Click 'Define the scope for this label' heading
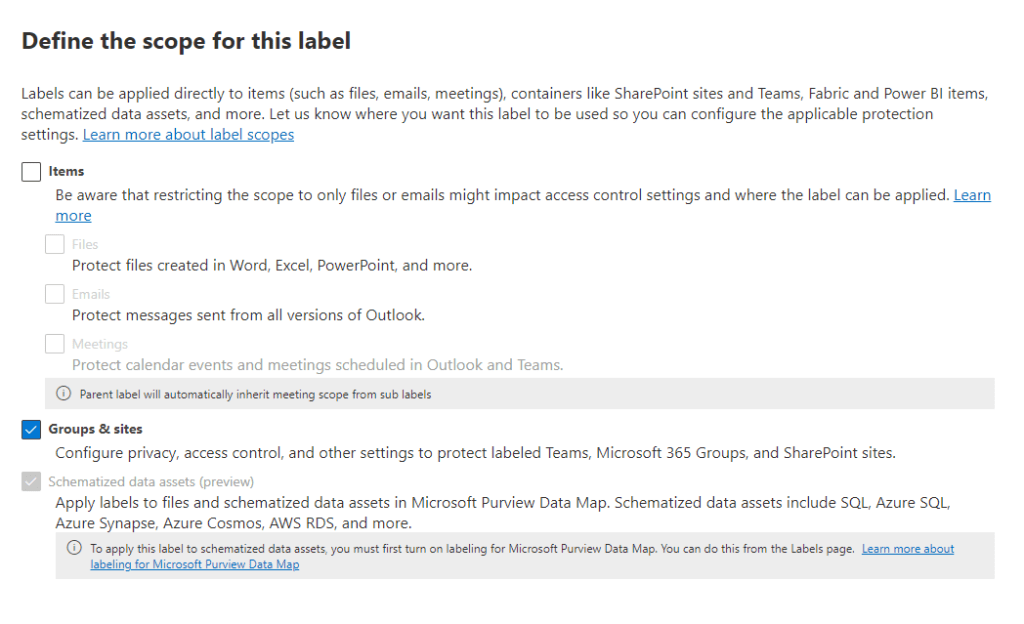 coord(186,41)
